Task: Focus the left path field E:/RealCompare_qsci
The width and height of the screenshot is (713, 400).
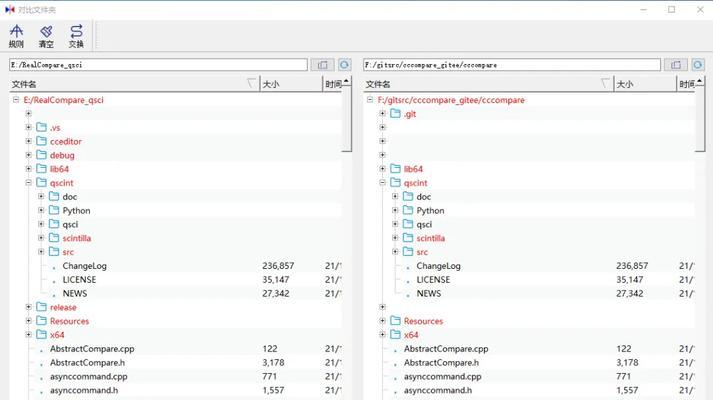Action: coord(158,65)
